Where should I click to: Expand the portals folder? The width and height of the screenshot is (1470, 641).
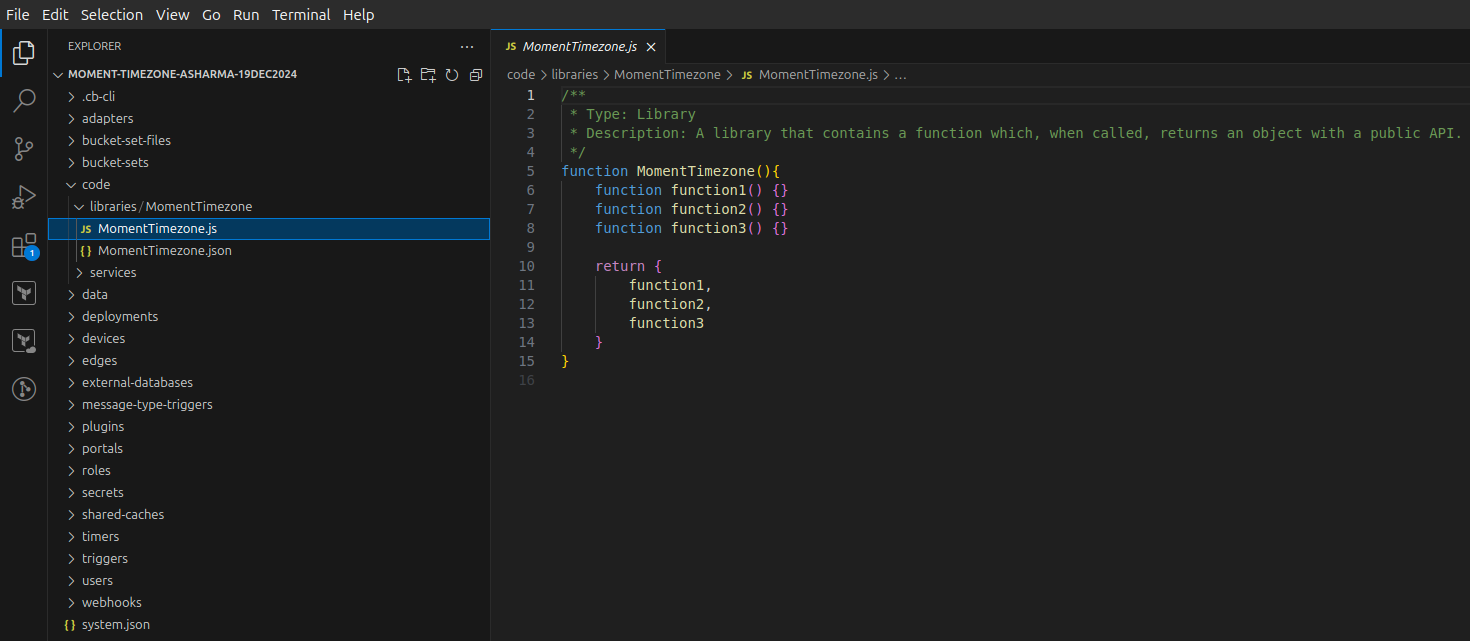pos(102,449)
